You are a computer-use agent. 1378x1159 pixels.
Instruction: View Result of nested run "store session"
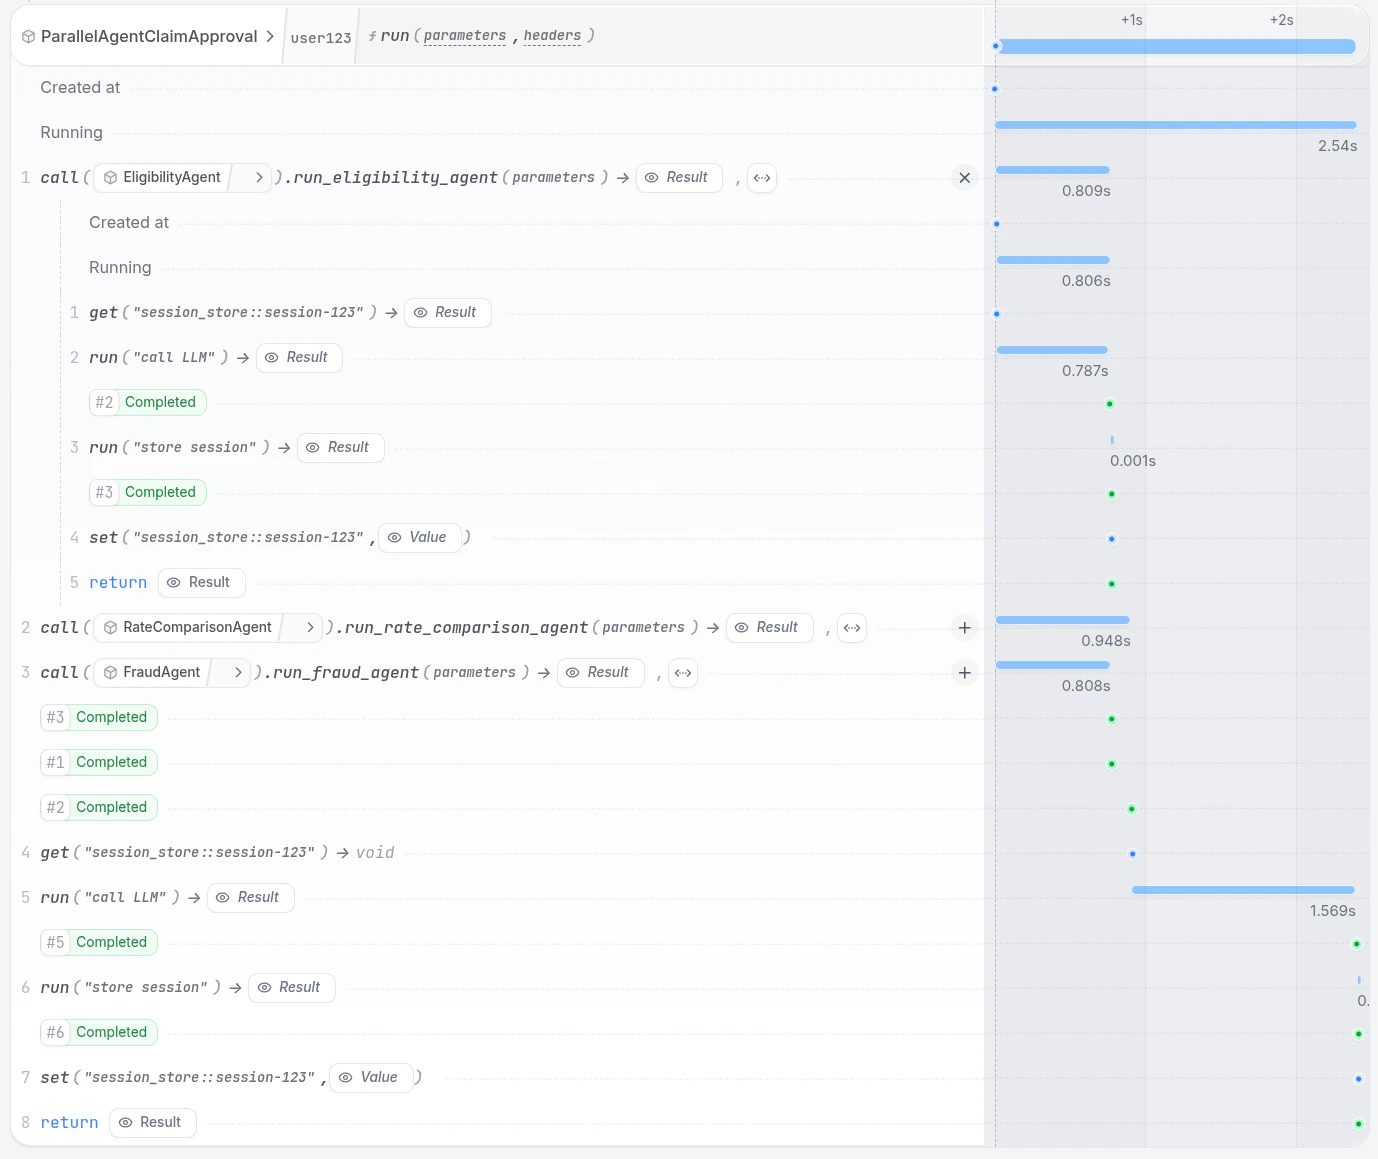(340, 447)
